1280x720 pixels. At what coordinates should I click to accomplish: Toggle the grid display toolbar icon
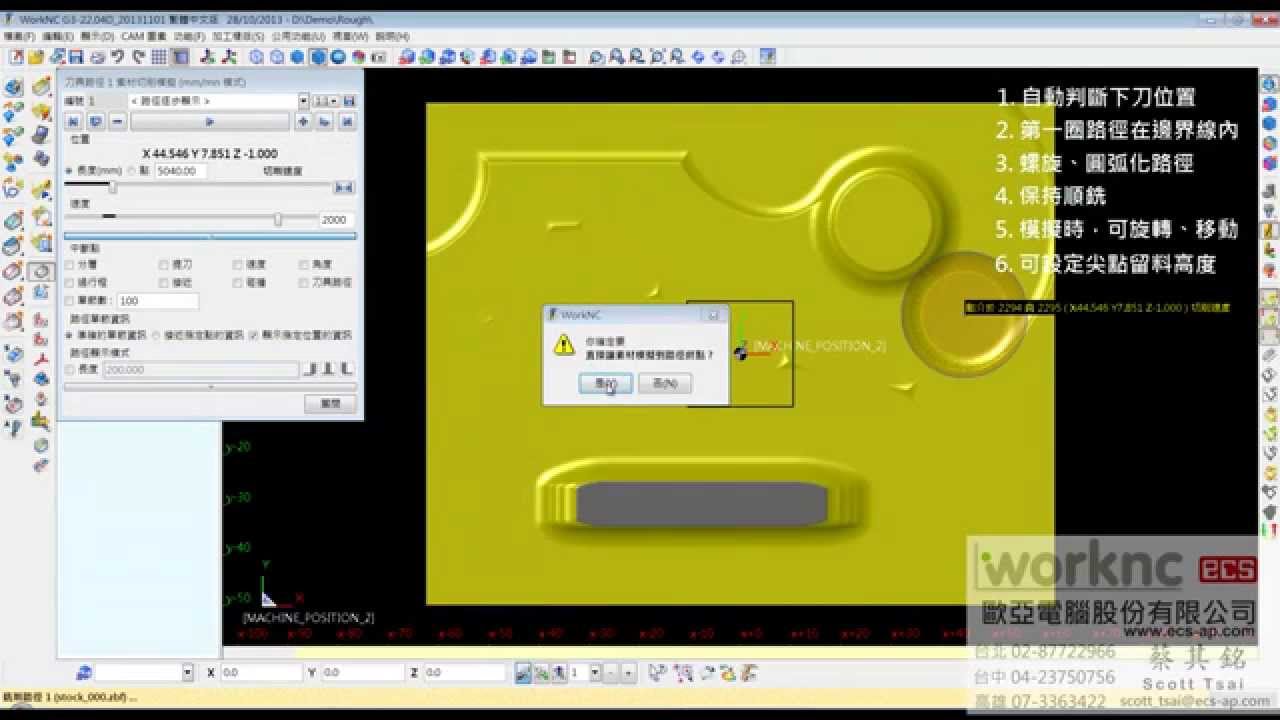(161, 57)
